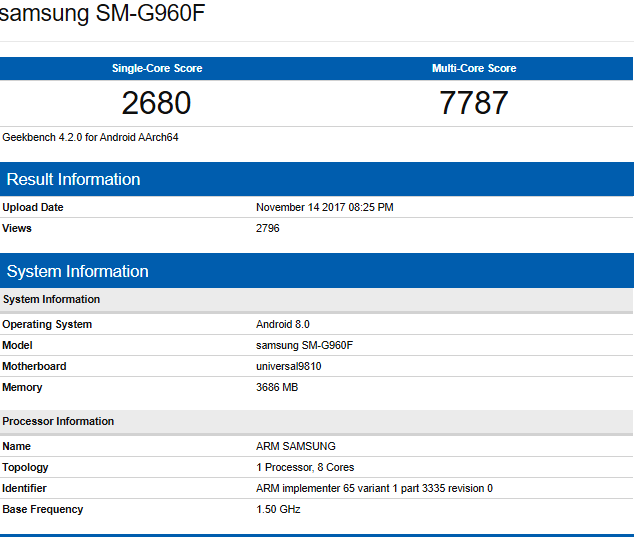The image size is (638, 537).
Task: Select the 1 Processor, 8 Cores value
Action: tap(305, 467)
